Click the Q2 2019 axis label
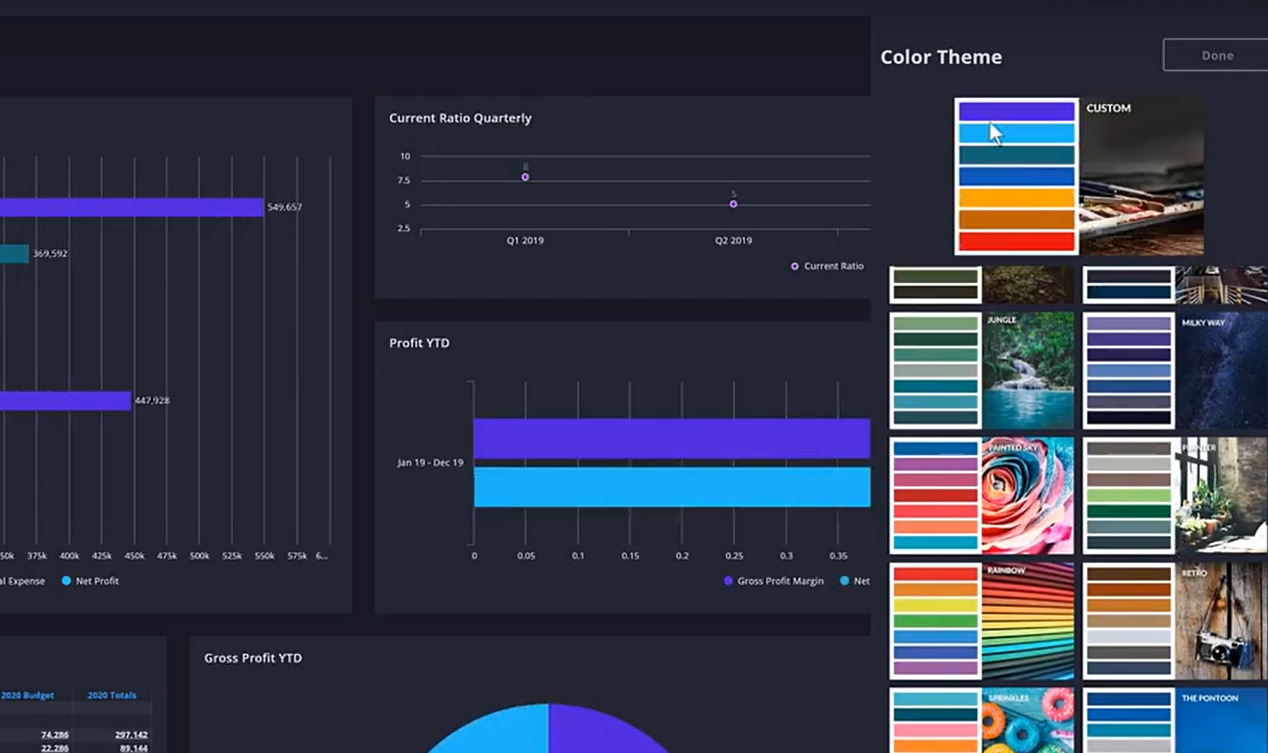1268x753 pixels. (x=733, y=241)
